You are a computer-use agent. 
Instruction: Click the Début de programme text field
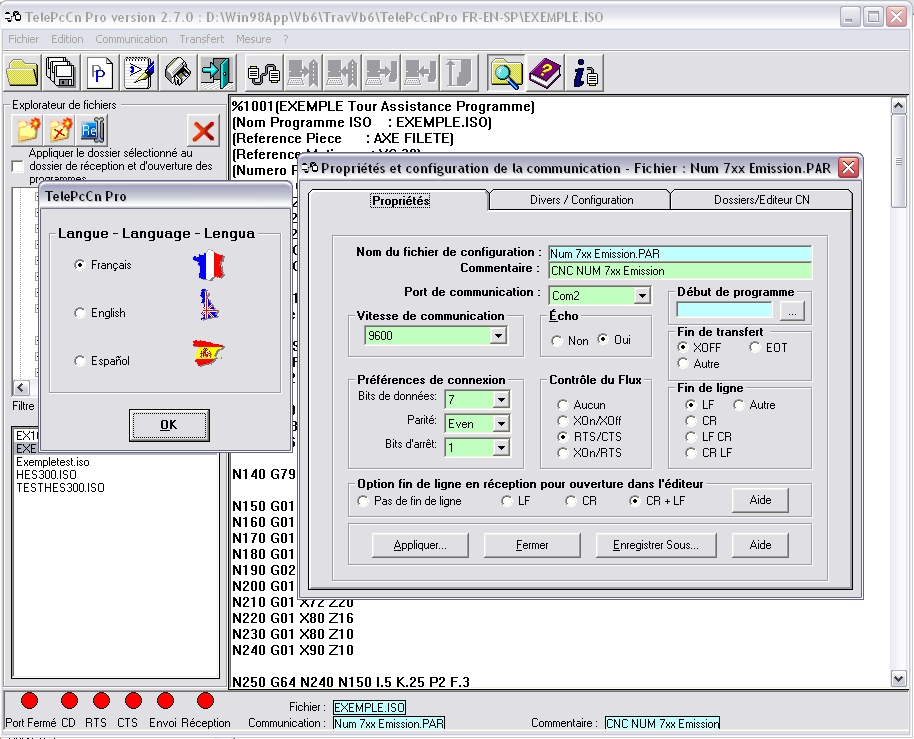725,310
